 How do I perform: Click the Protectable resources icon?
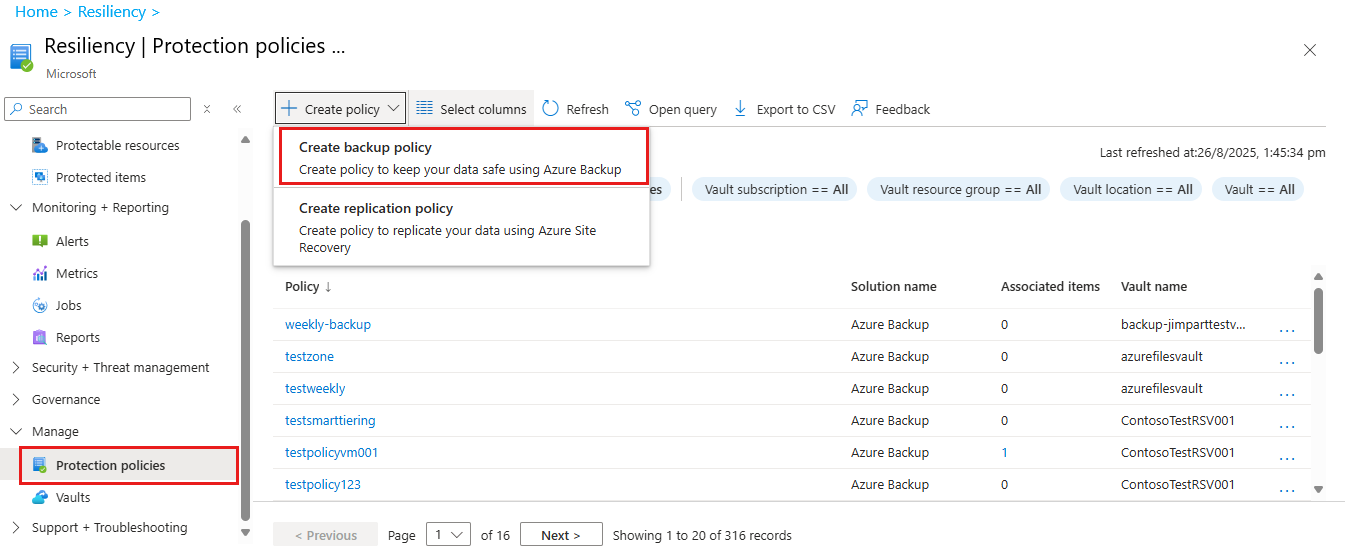point(40,145)
